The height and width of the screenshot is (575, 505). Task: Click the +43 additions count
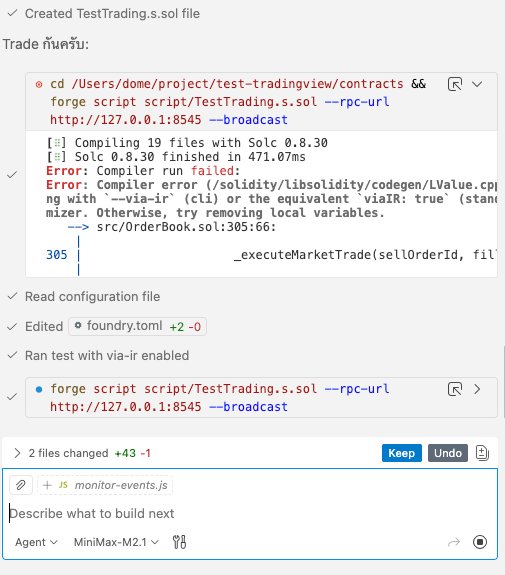pyautogui.click(x=125, y=453)
